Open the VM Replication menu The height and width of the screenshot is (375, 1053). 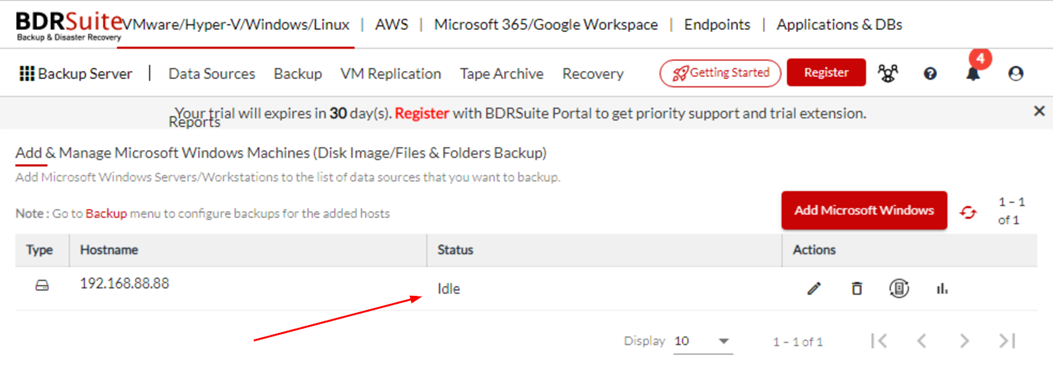(391, 73)
